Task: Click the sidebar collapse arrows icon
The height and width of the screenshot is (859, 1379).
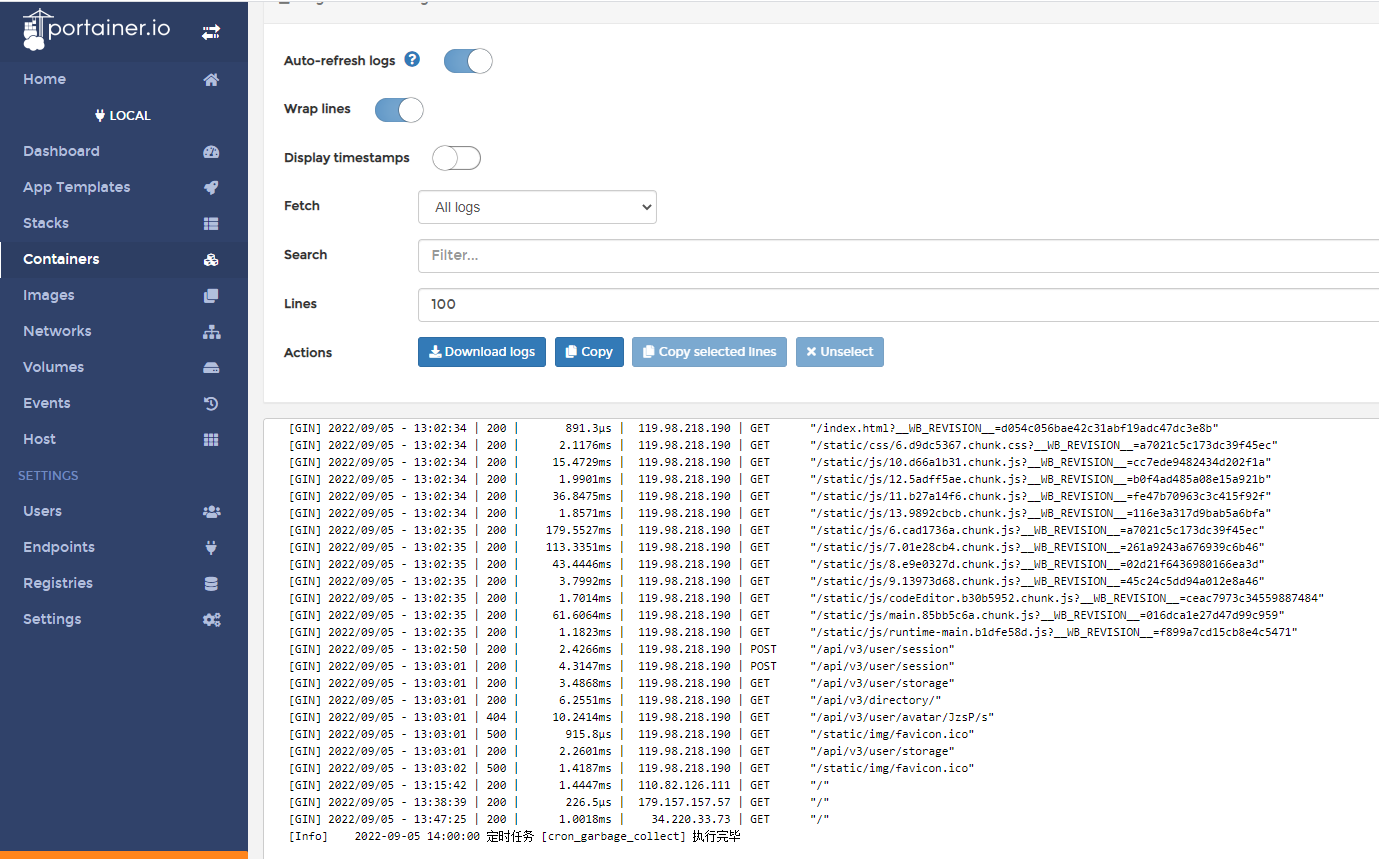Action: click(x=211, y=32)
